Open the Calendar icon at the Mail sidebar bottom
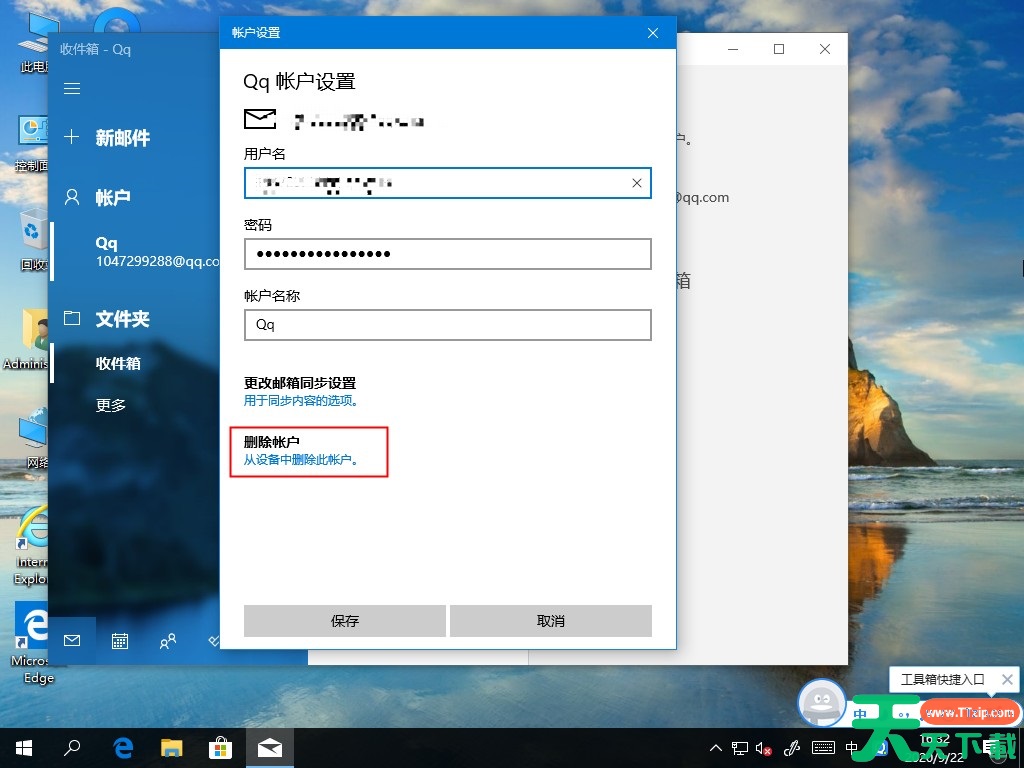 pyautogui.click(x=119, y=641)
